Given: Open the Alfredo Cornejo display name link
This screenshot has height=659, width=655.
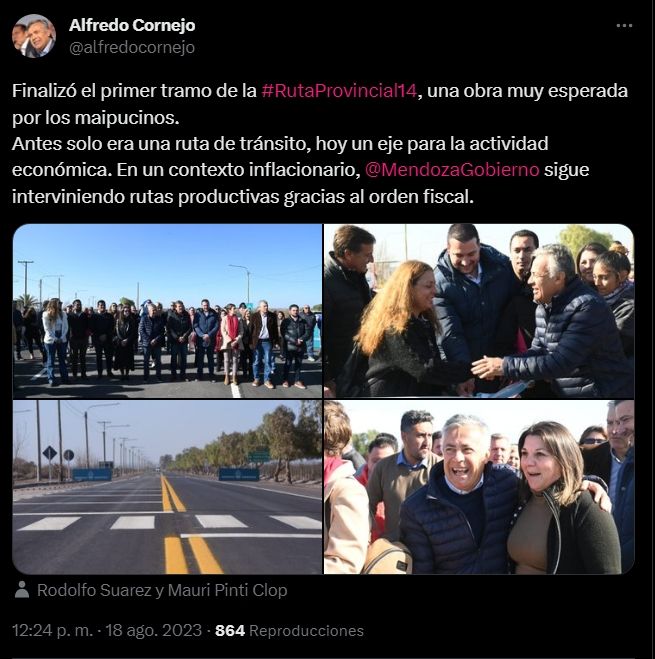Looking at the screenshot, I should coord(132,25).
